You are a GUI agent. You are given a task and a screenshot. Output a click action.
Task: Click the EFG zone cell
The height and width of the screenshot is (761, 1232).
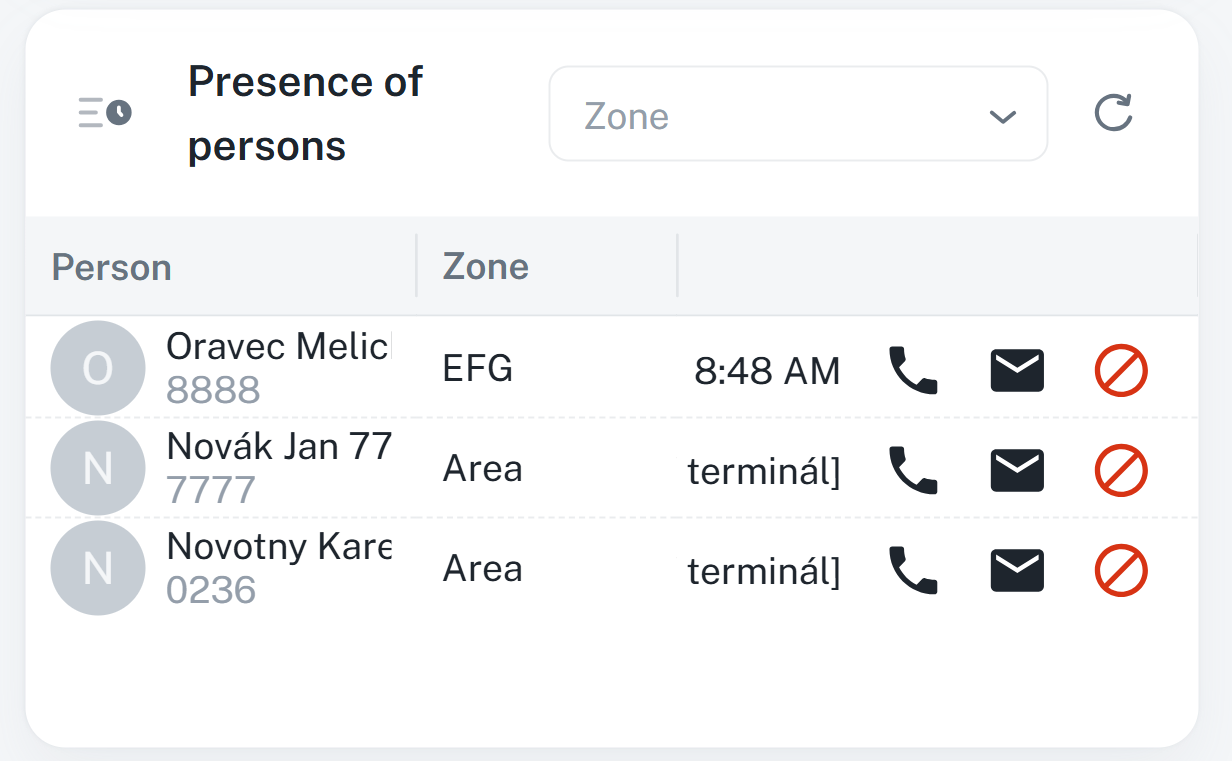click(x=478, y=369)
